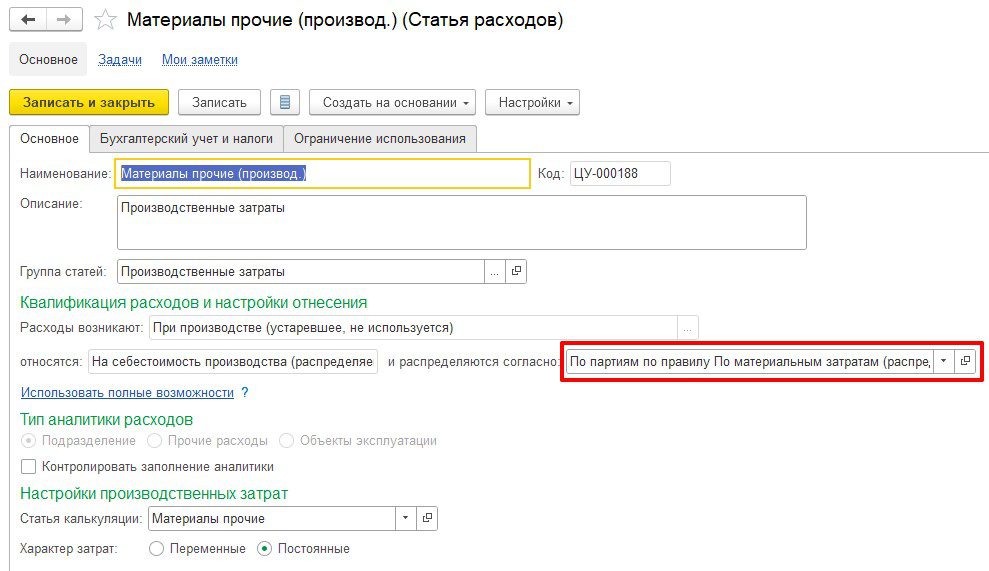Enable Контролировать заполнение аналитики checkbox

(28, 466)
